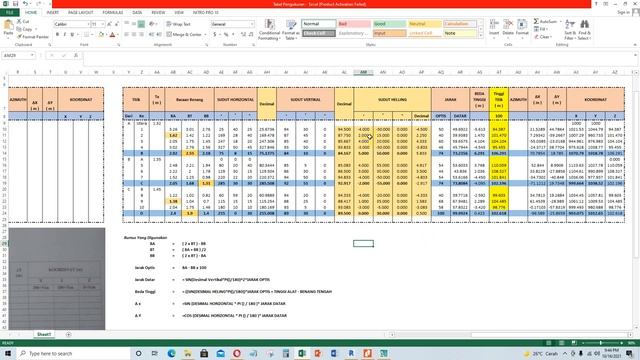
Task: Toggle top vertical alignment button
Action: (x=127, y=24)
